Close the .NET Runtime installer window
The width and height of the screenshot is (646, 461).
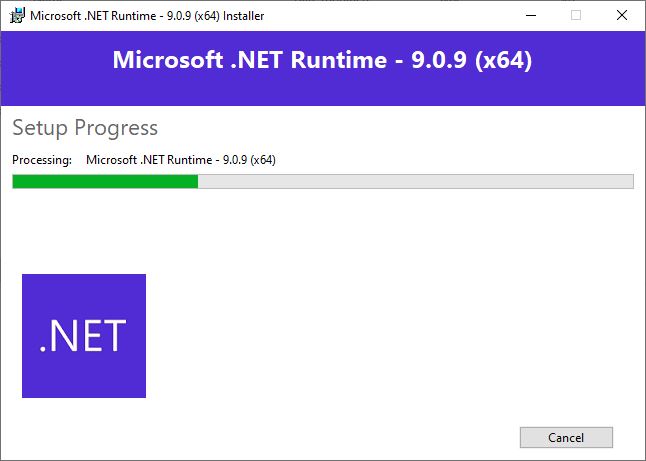[x=621, y=15]
